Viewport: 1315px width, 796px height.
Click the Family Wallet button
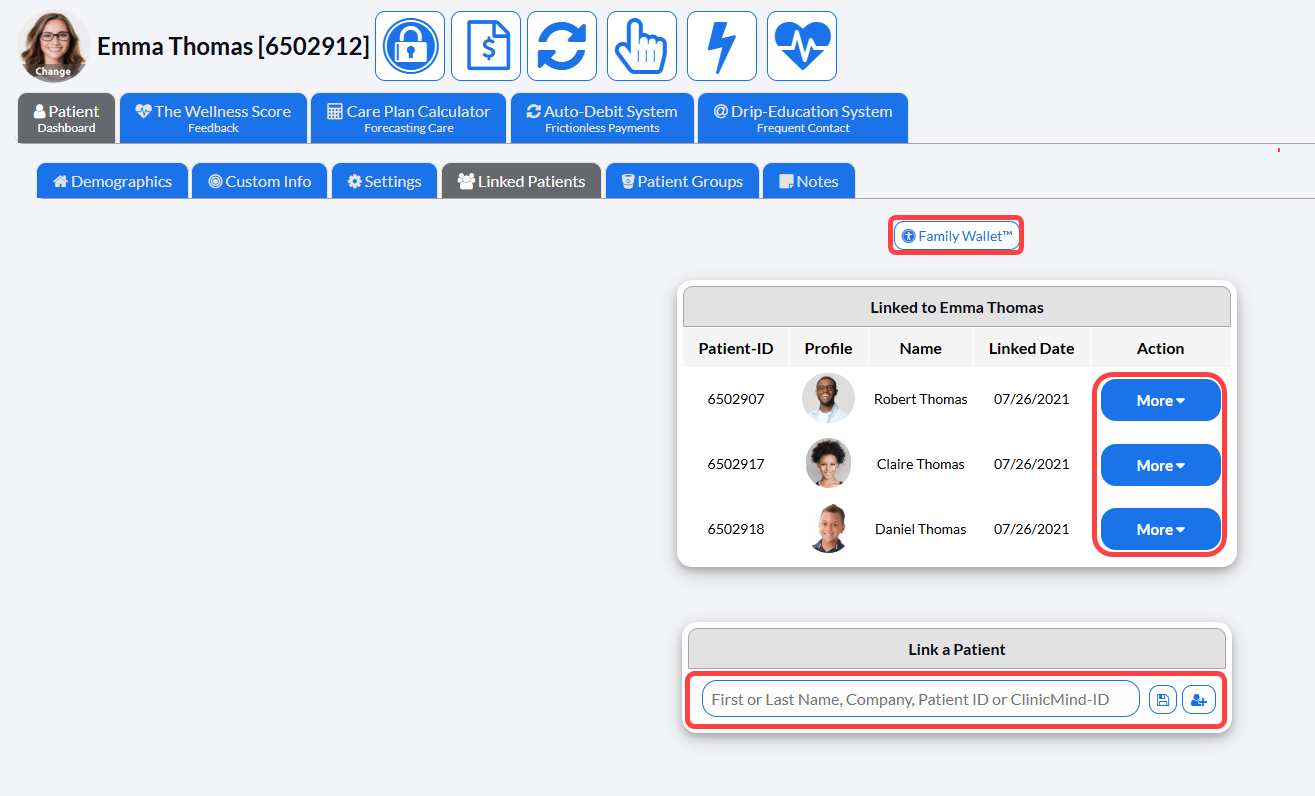957,236
